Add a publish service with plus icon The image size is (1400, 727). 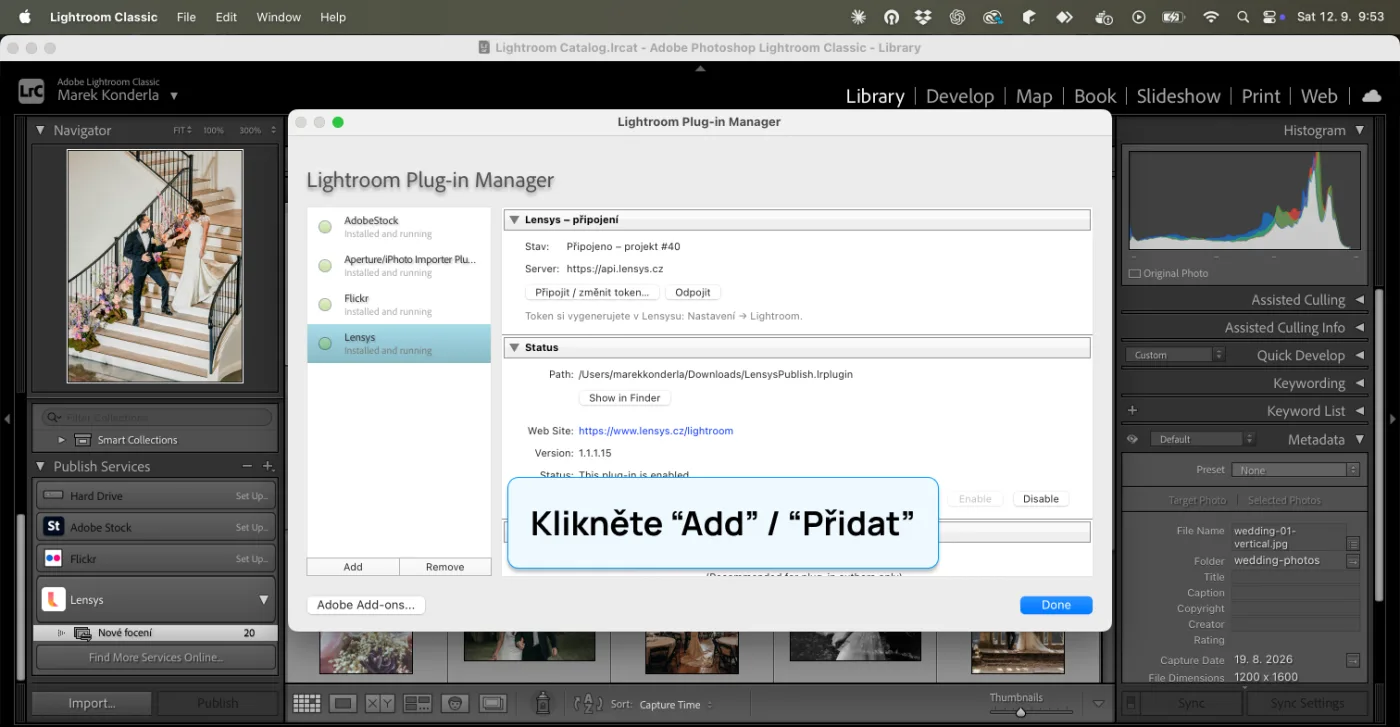[x=268, y=466]
